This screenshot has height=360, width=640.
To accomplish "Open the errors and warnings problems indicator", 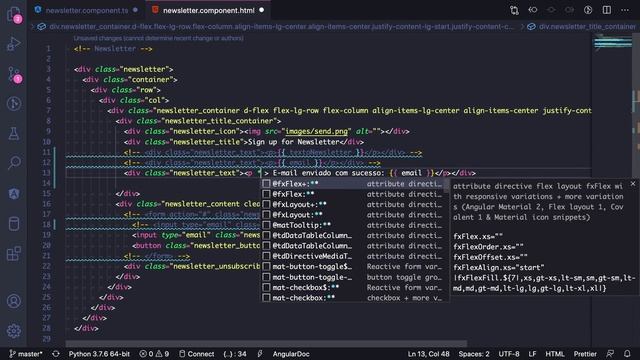I will point(154,354).
